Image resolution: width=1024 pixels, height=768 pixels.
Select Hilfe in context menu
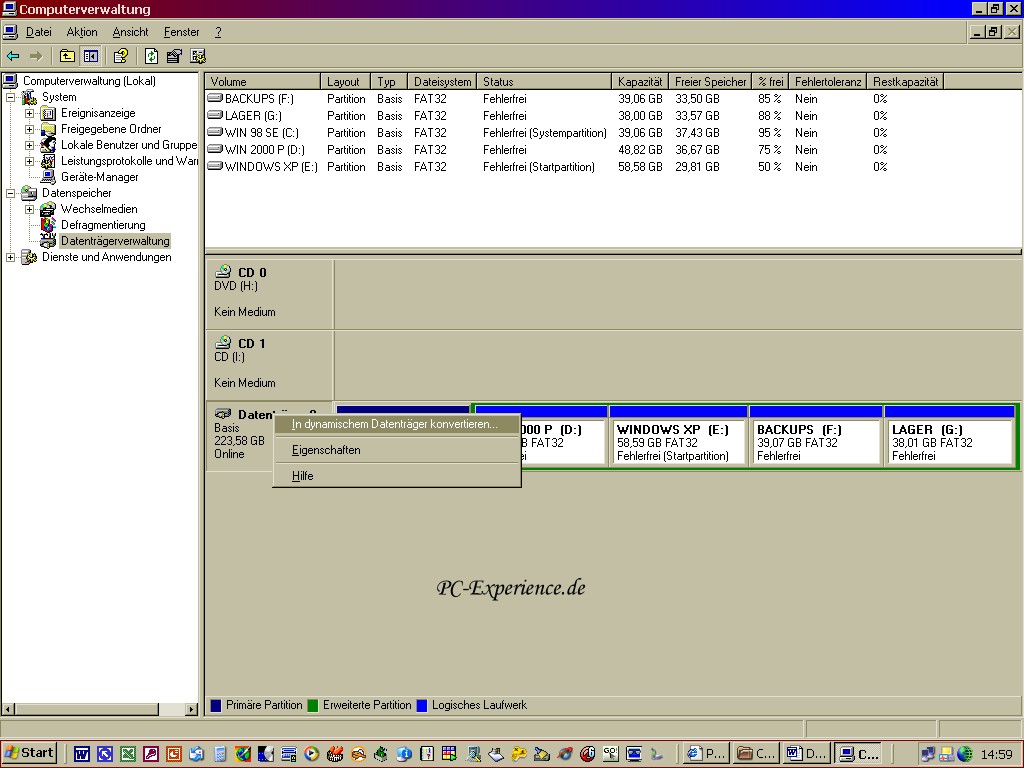[396, 476]
